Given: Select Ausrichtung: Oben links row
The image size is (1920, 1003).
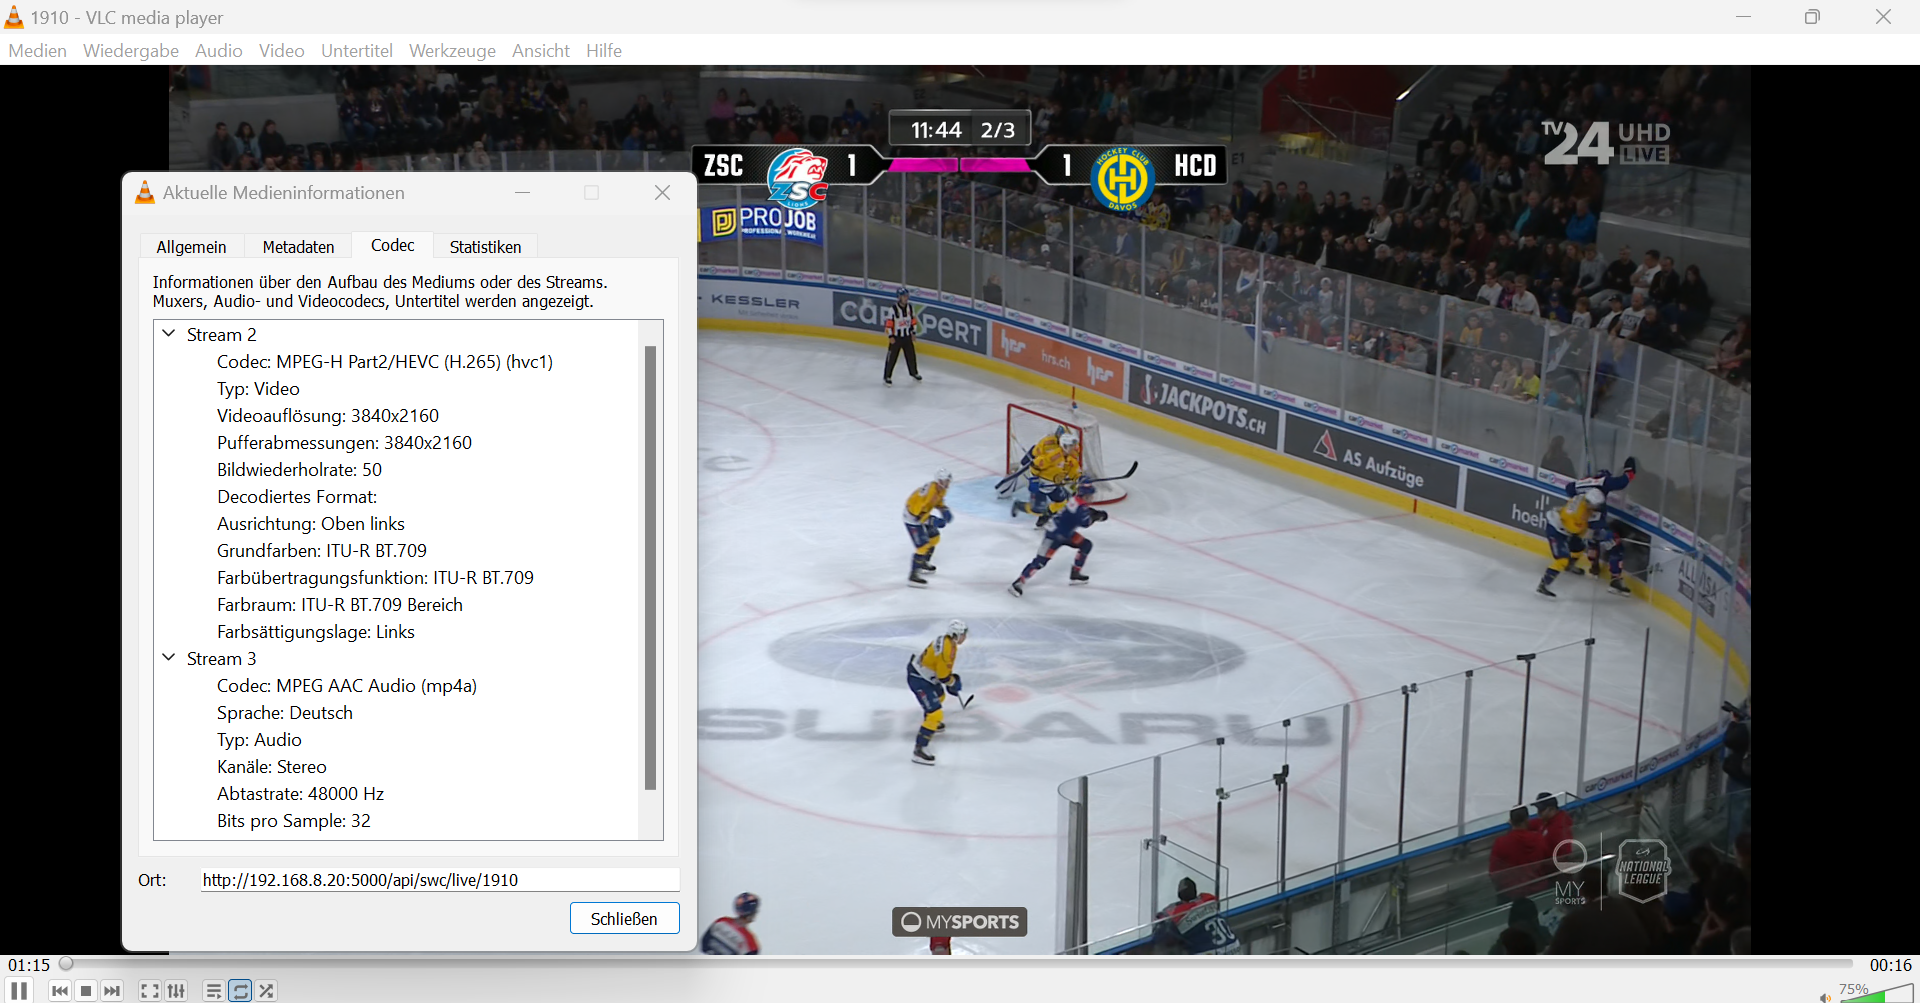Looking at the screenshot, I should click(311, 524).
